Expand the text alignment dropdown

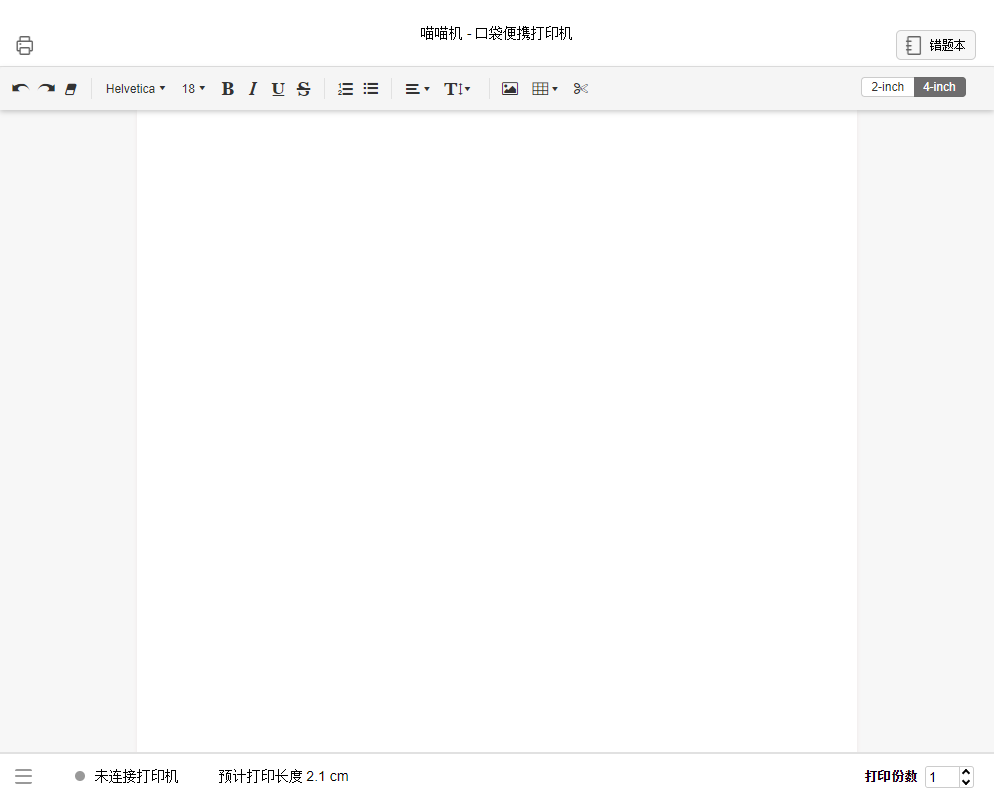pyautogui.click(x=417, y=89)
